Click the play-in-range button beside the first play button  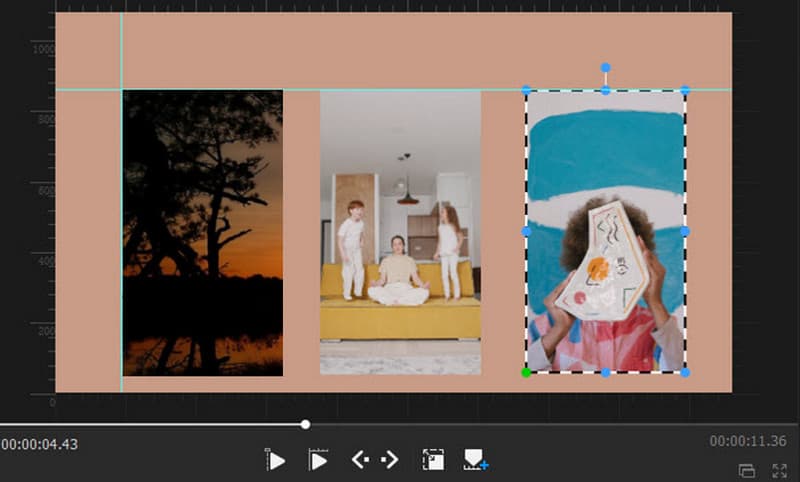(x=318, y=460)
